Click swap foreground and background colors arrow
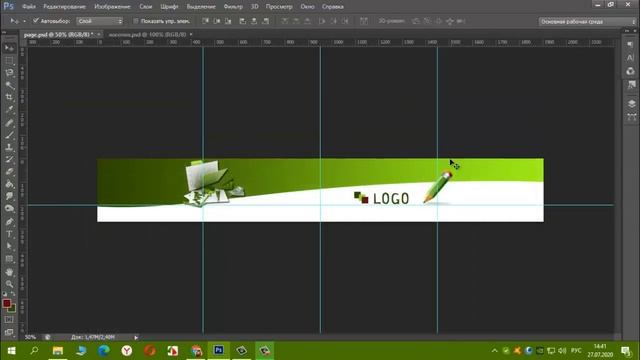Image resolution: width=640 pixels, height=360 pixels. (x=13, y=294)
